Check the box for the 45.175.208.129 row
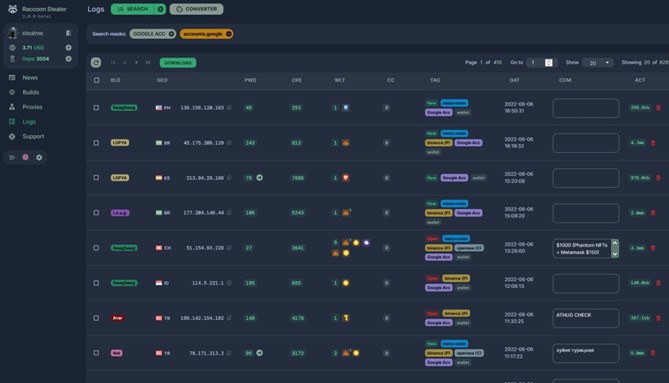This screenshot has height=383, width=669. 96,143
